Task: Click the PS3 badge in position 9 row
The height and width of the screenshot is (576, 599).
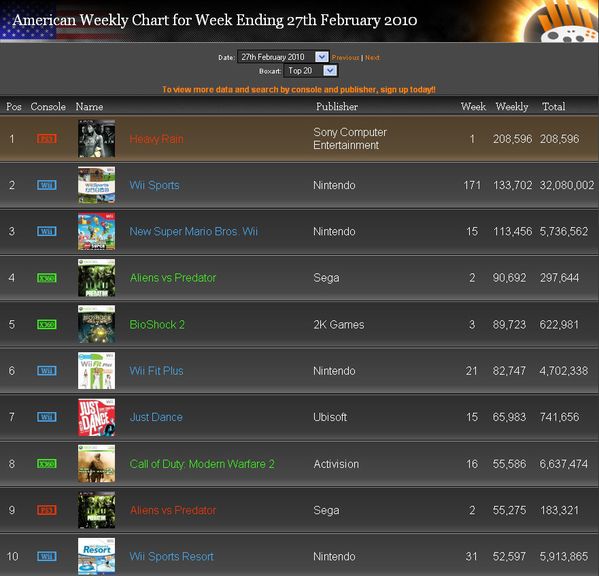Action: pos(47,510)
